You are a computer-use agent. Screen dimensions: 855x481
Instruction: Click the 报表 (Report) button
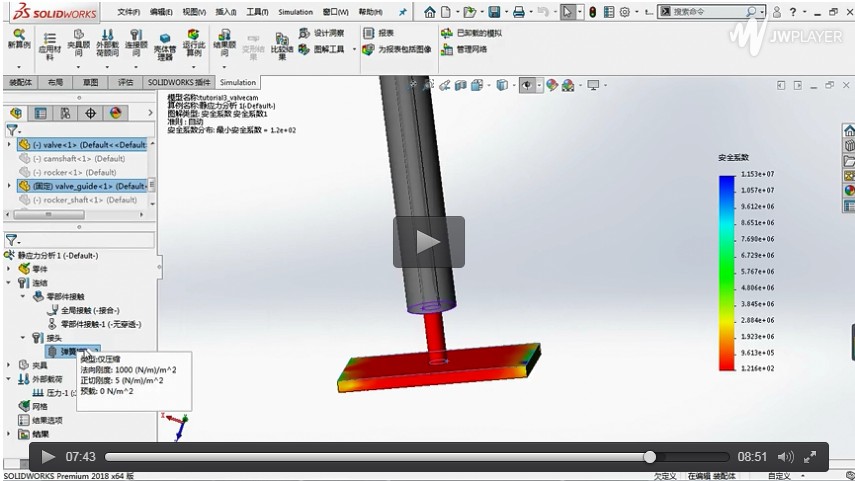(x=380, y=33)
